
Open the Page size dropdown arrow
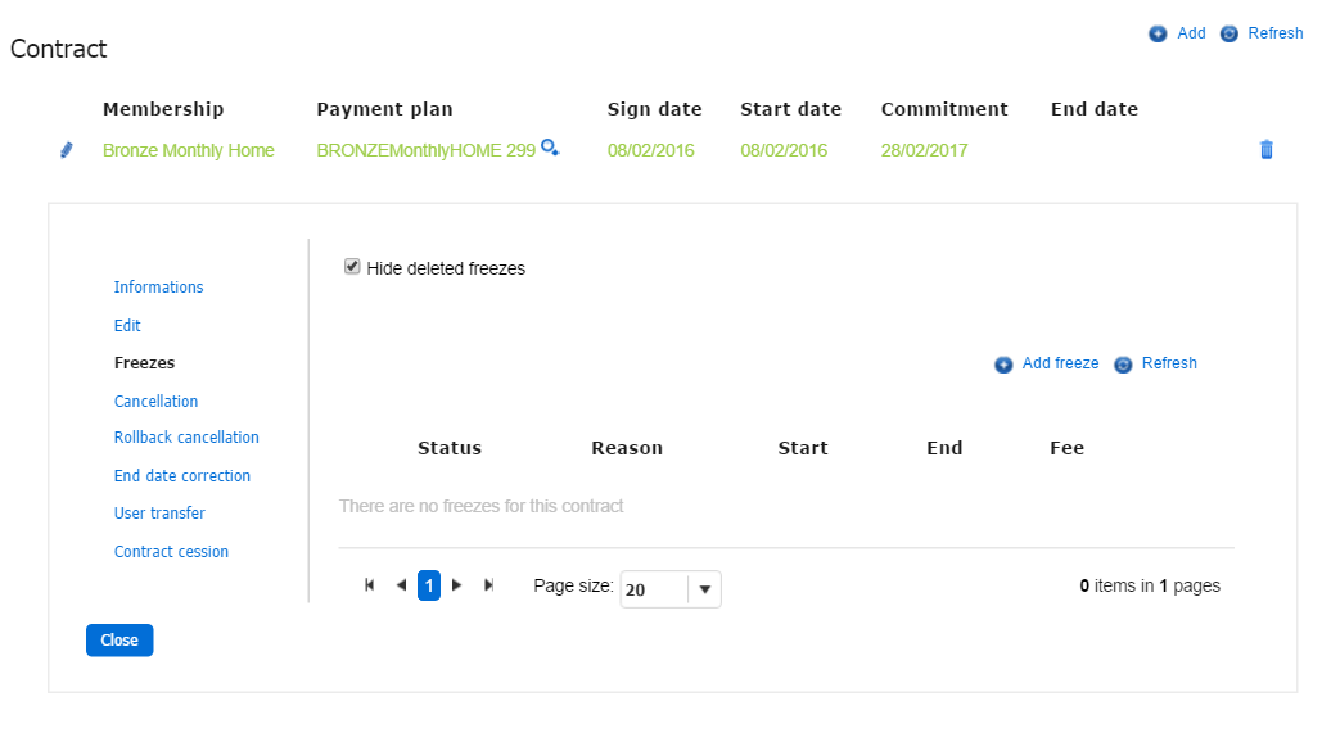click(705, 590)
